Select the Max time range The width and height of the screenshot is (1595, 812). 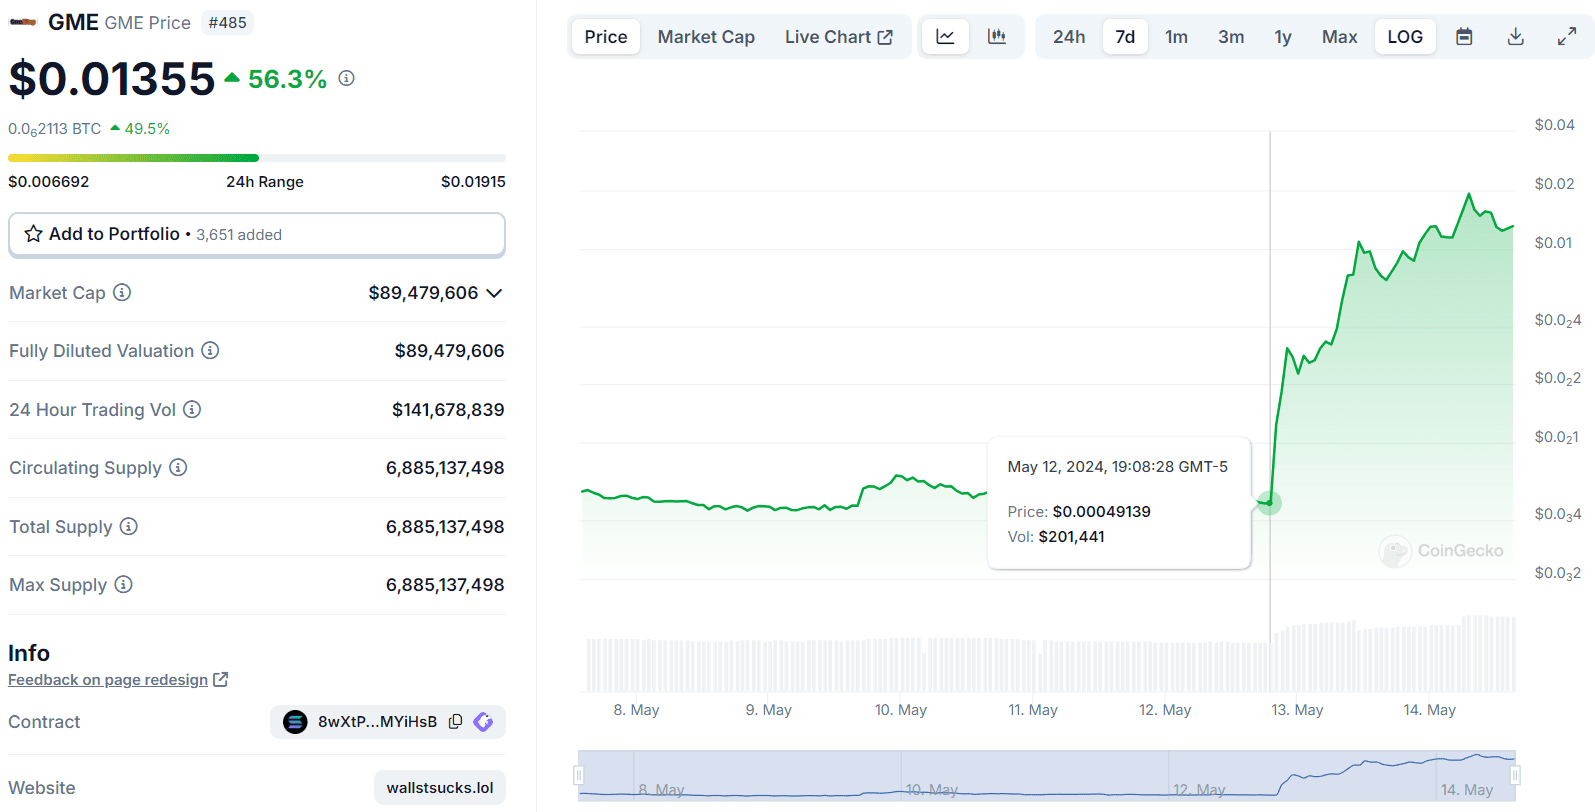click(x=1340, y=37)
